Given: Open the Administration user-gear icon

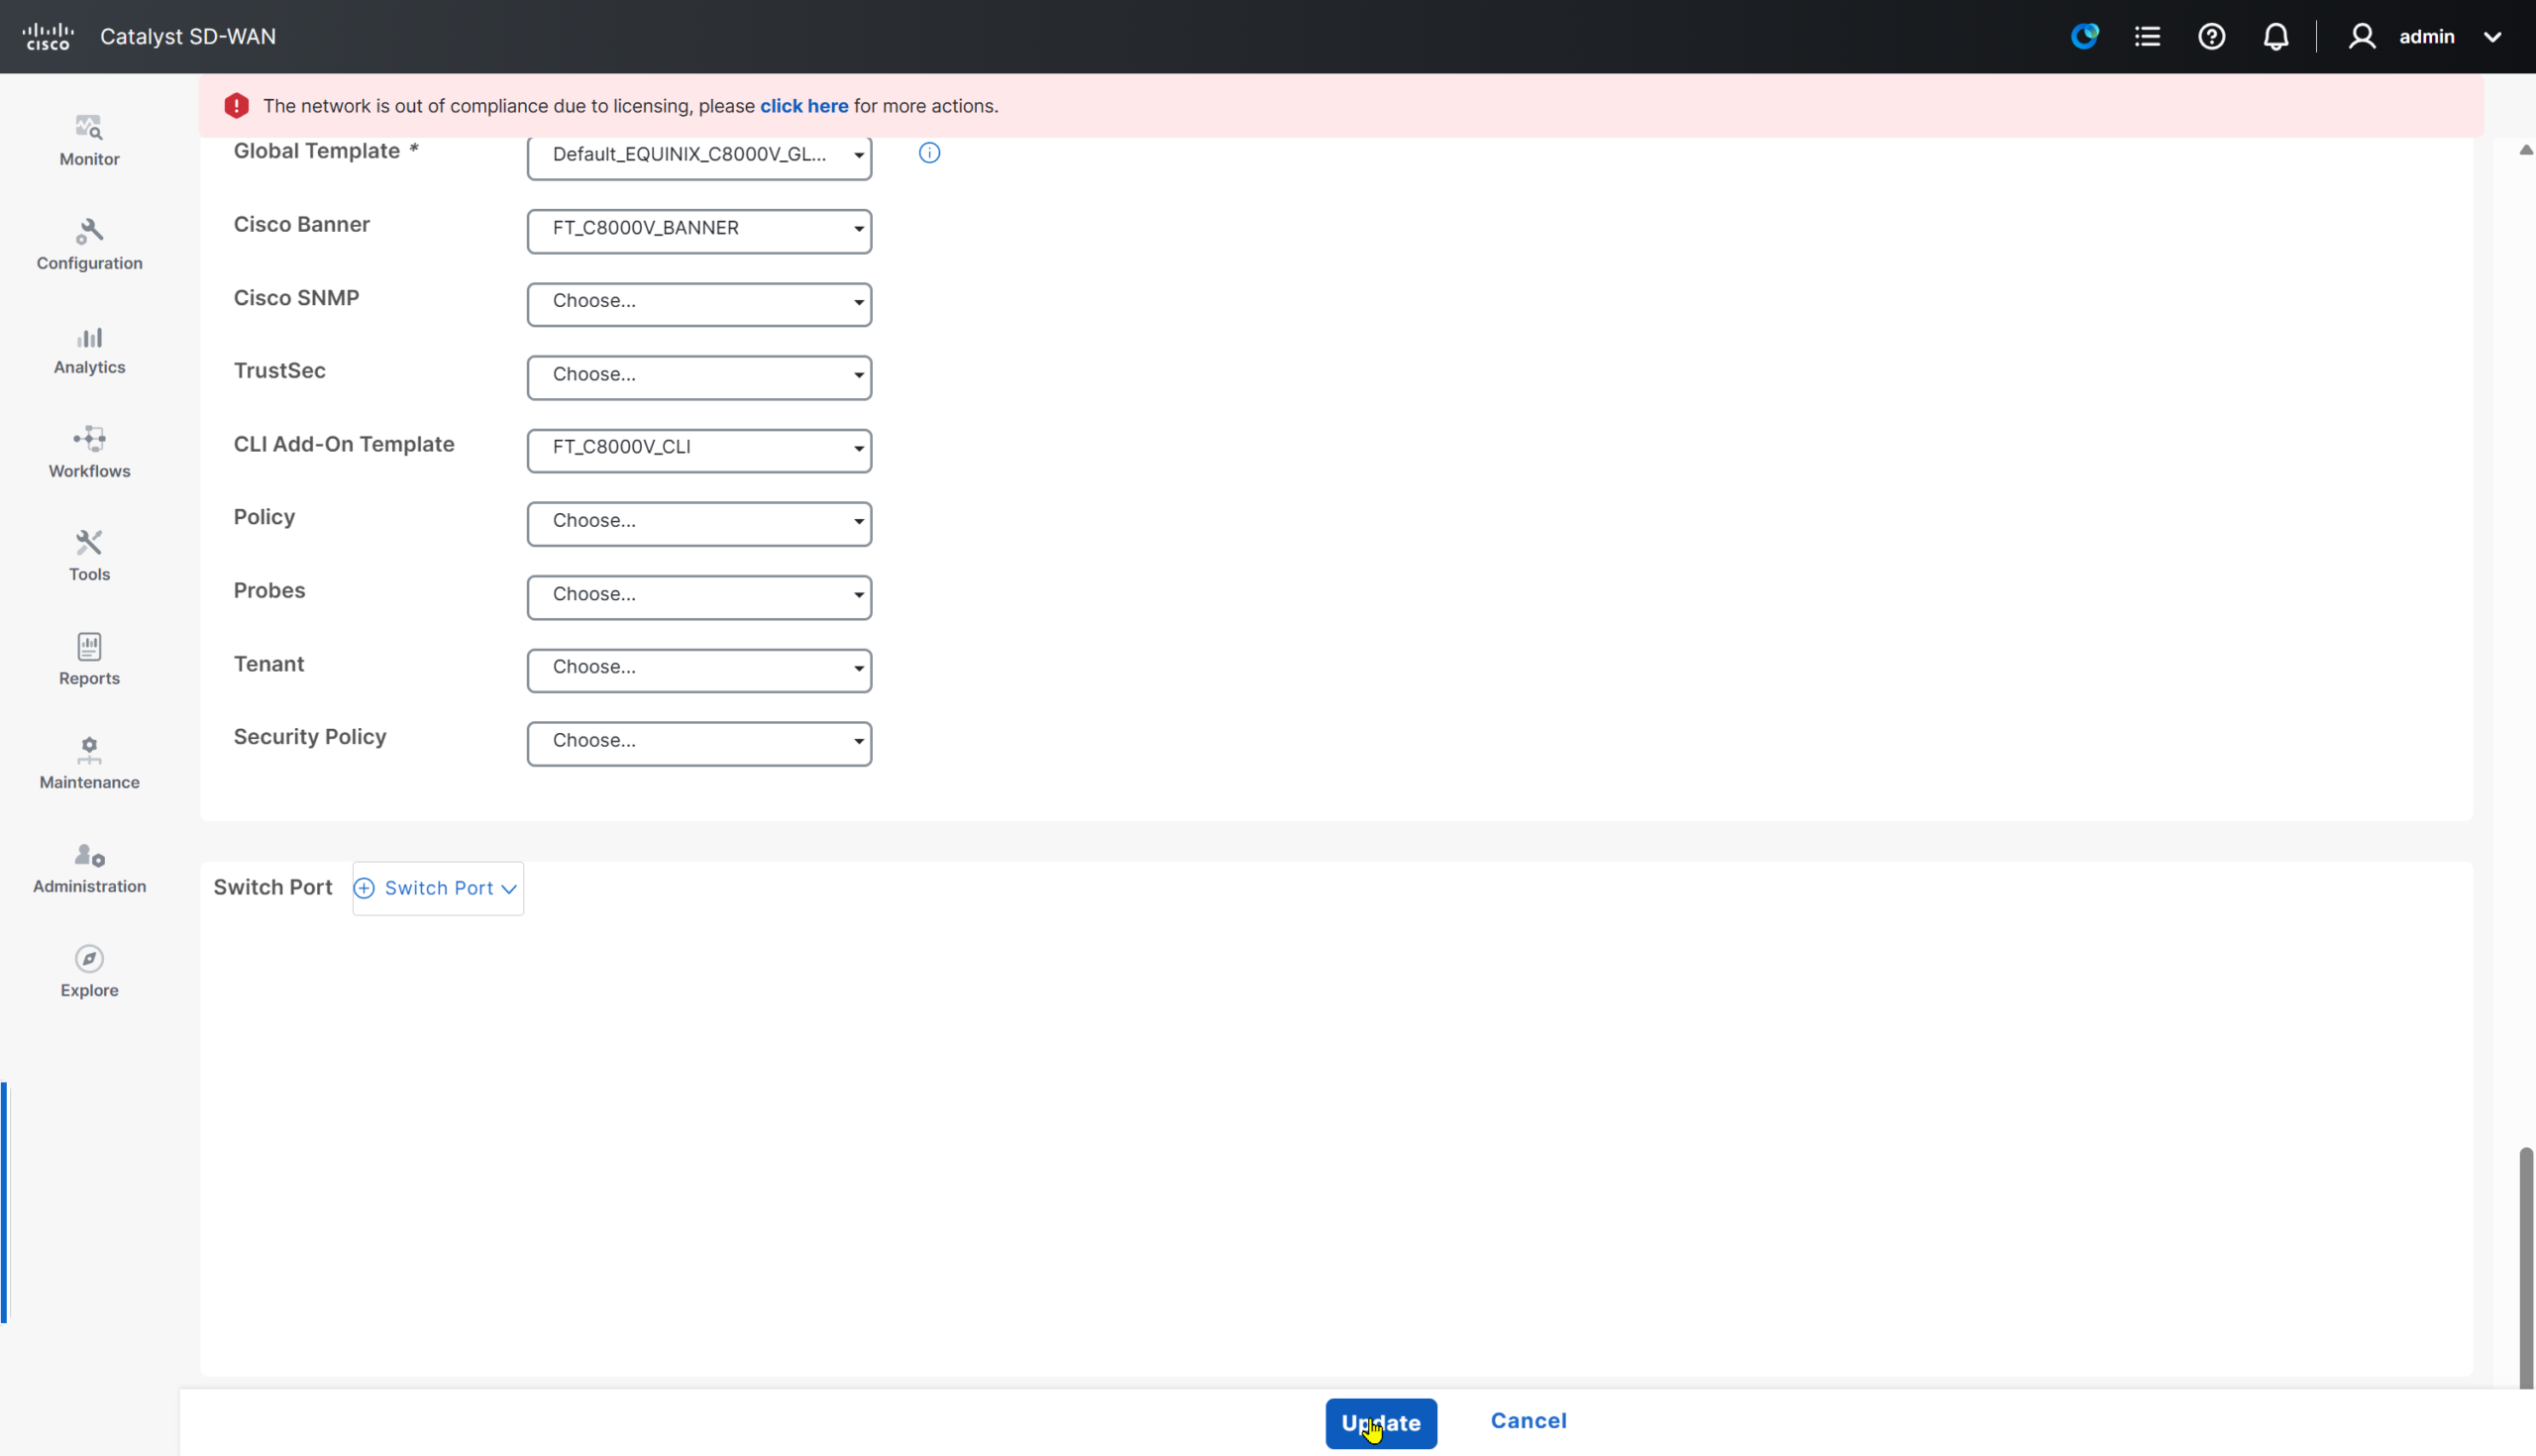Looking at the screenshot, I should (x=89, y=855).
